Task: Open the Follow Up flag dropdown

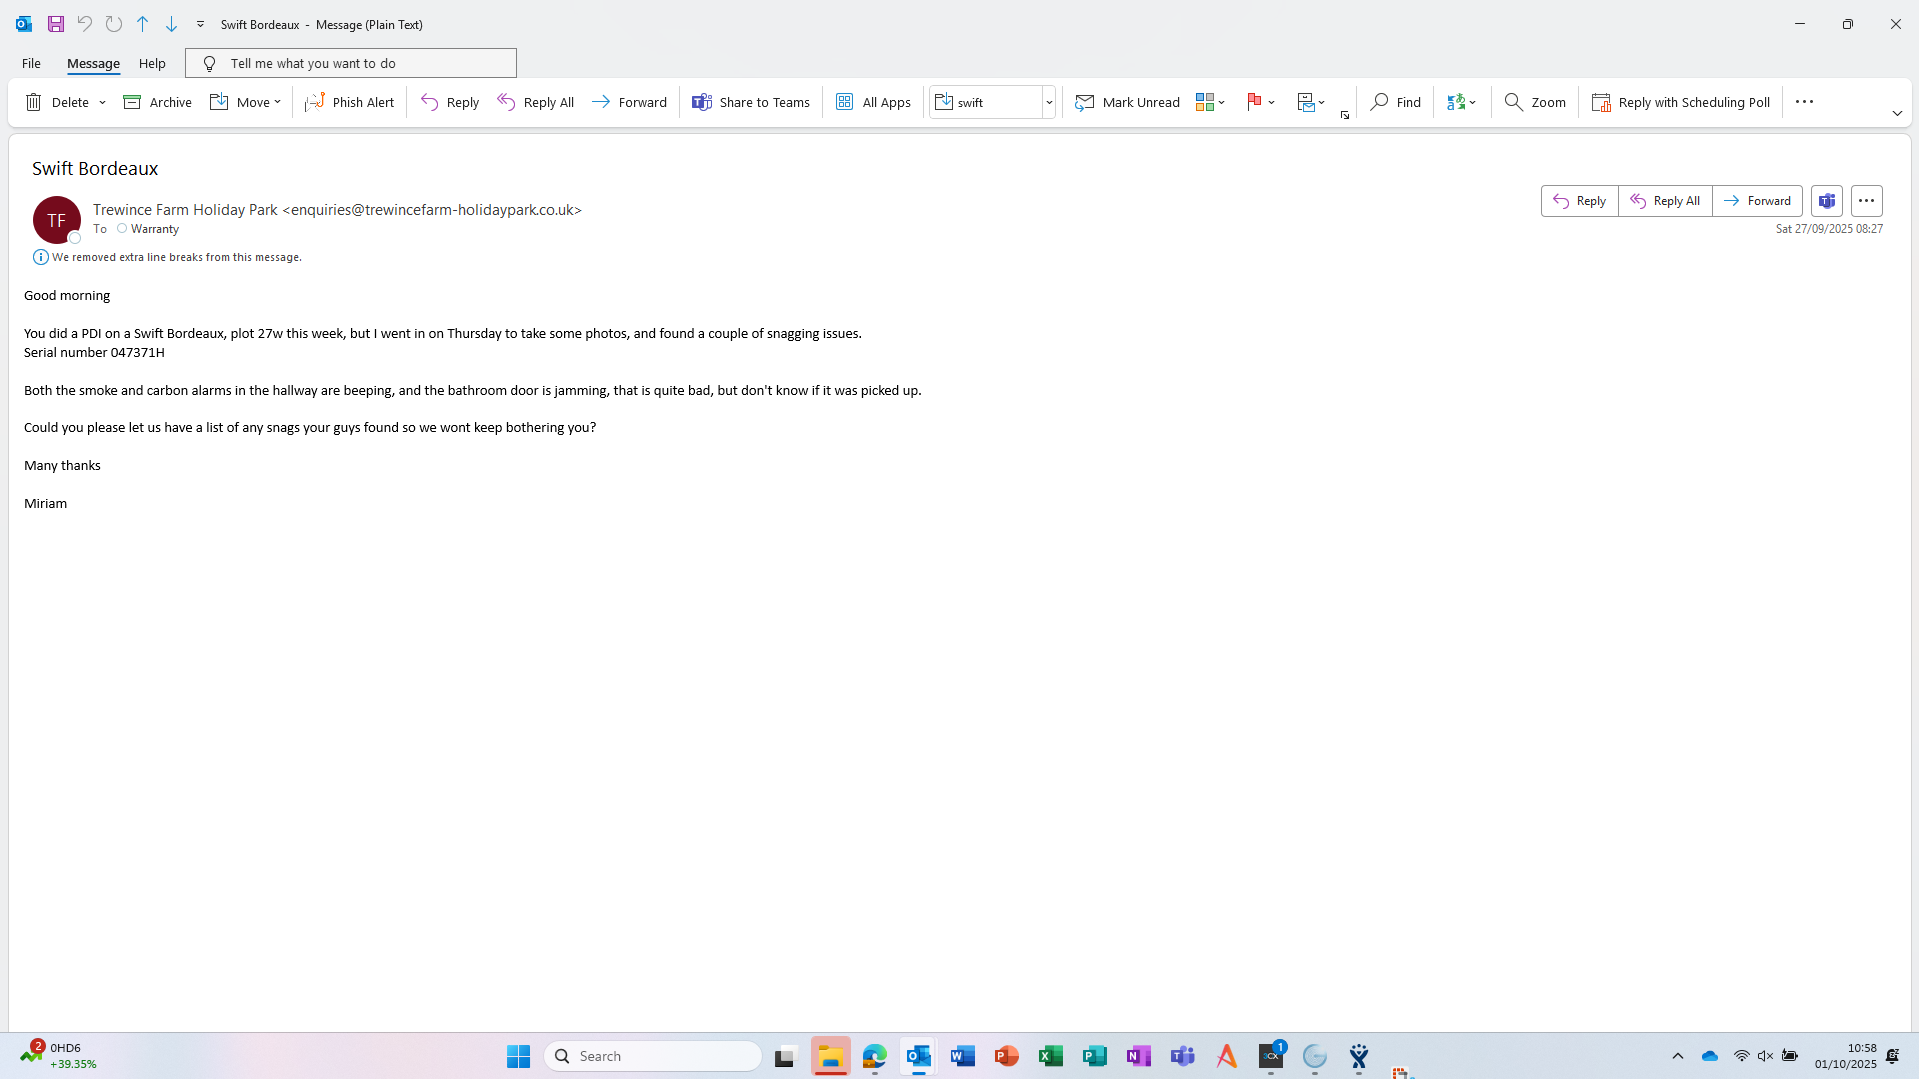Action: [1260, 102]
